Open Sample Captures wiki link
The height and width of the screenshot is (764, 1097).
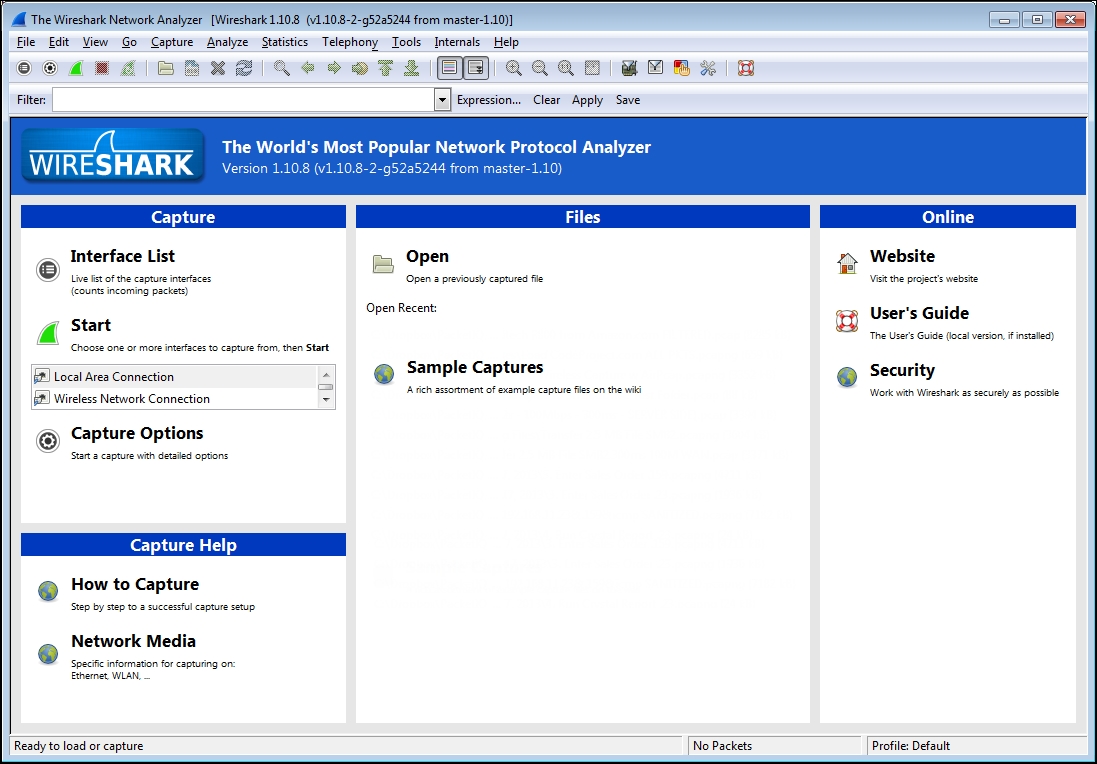point(475,367)
